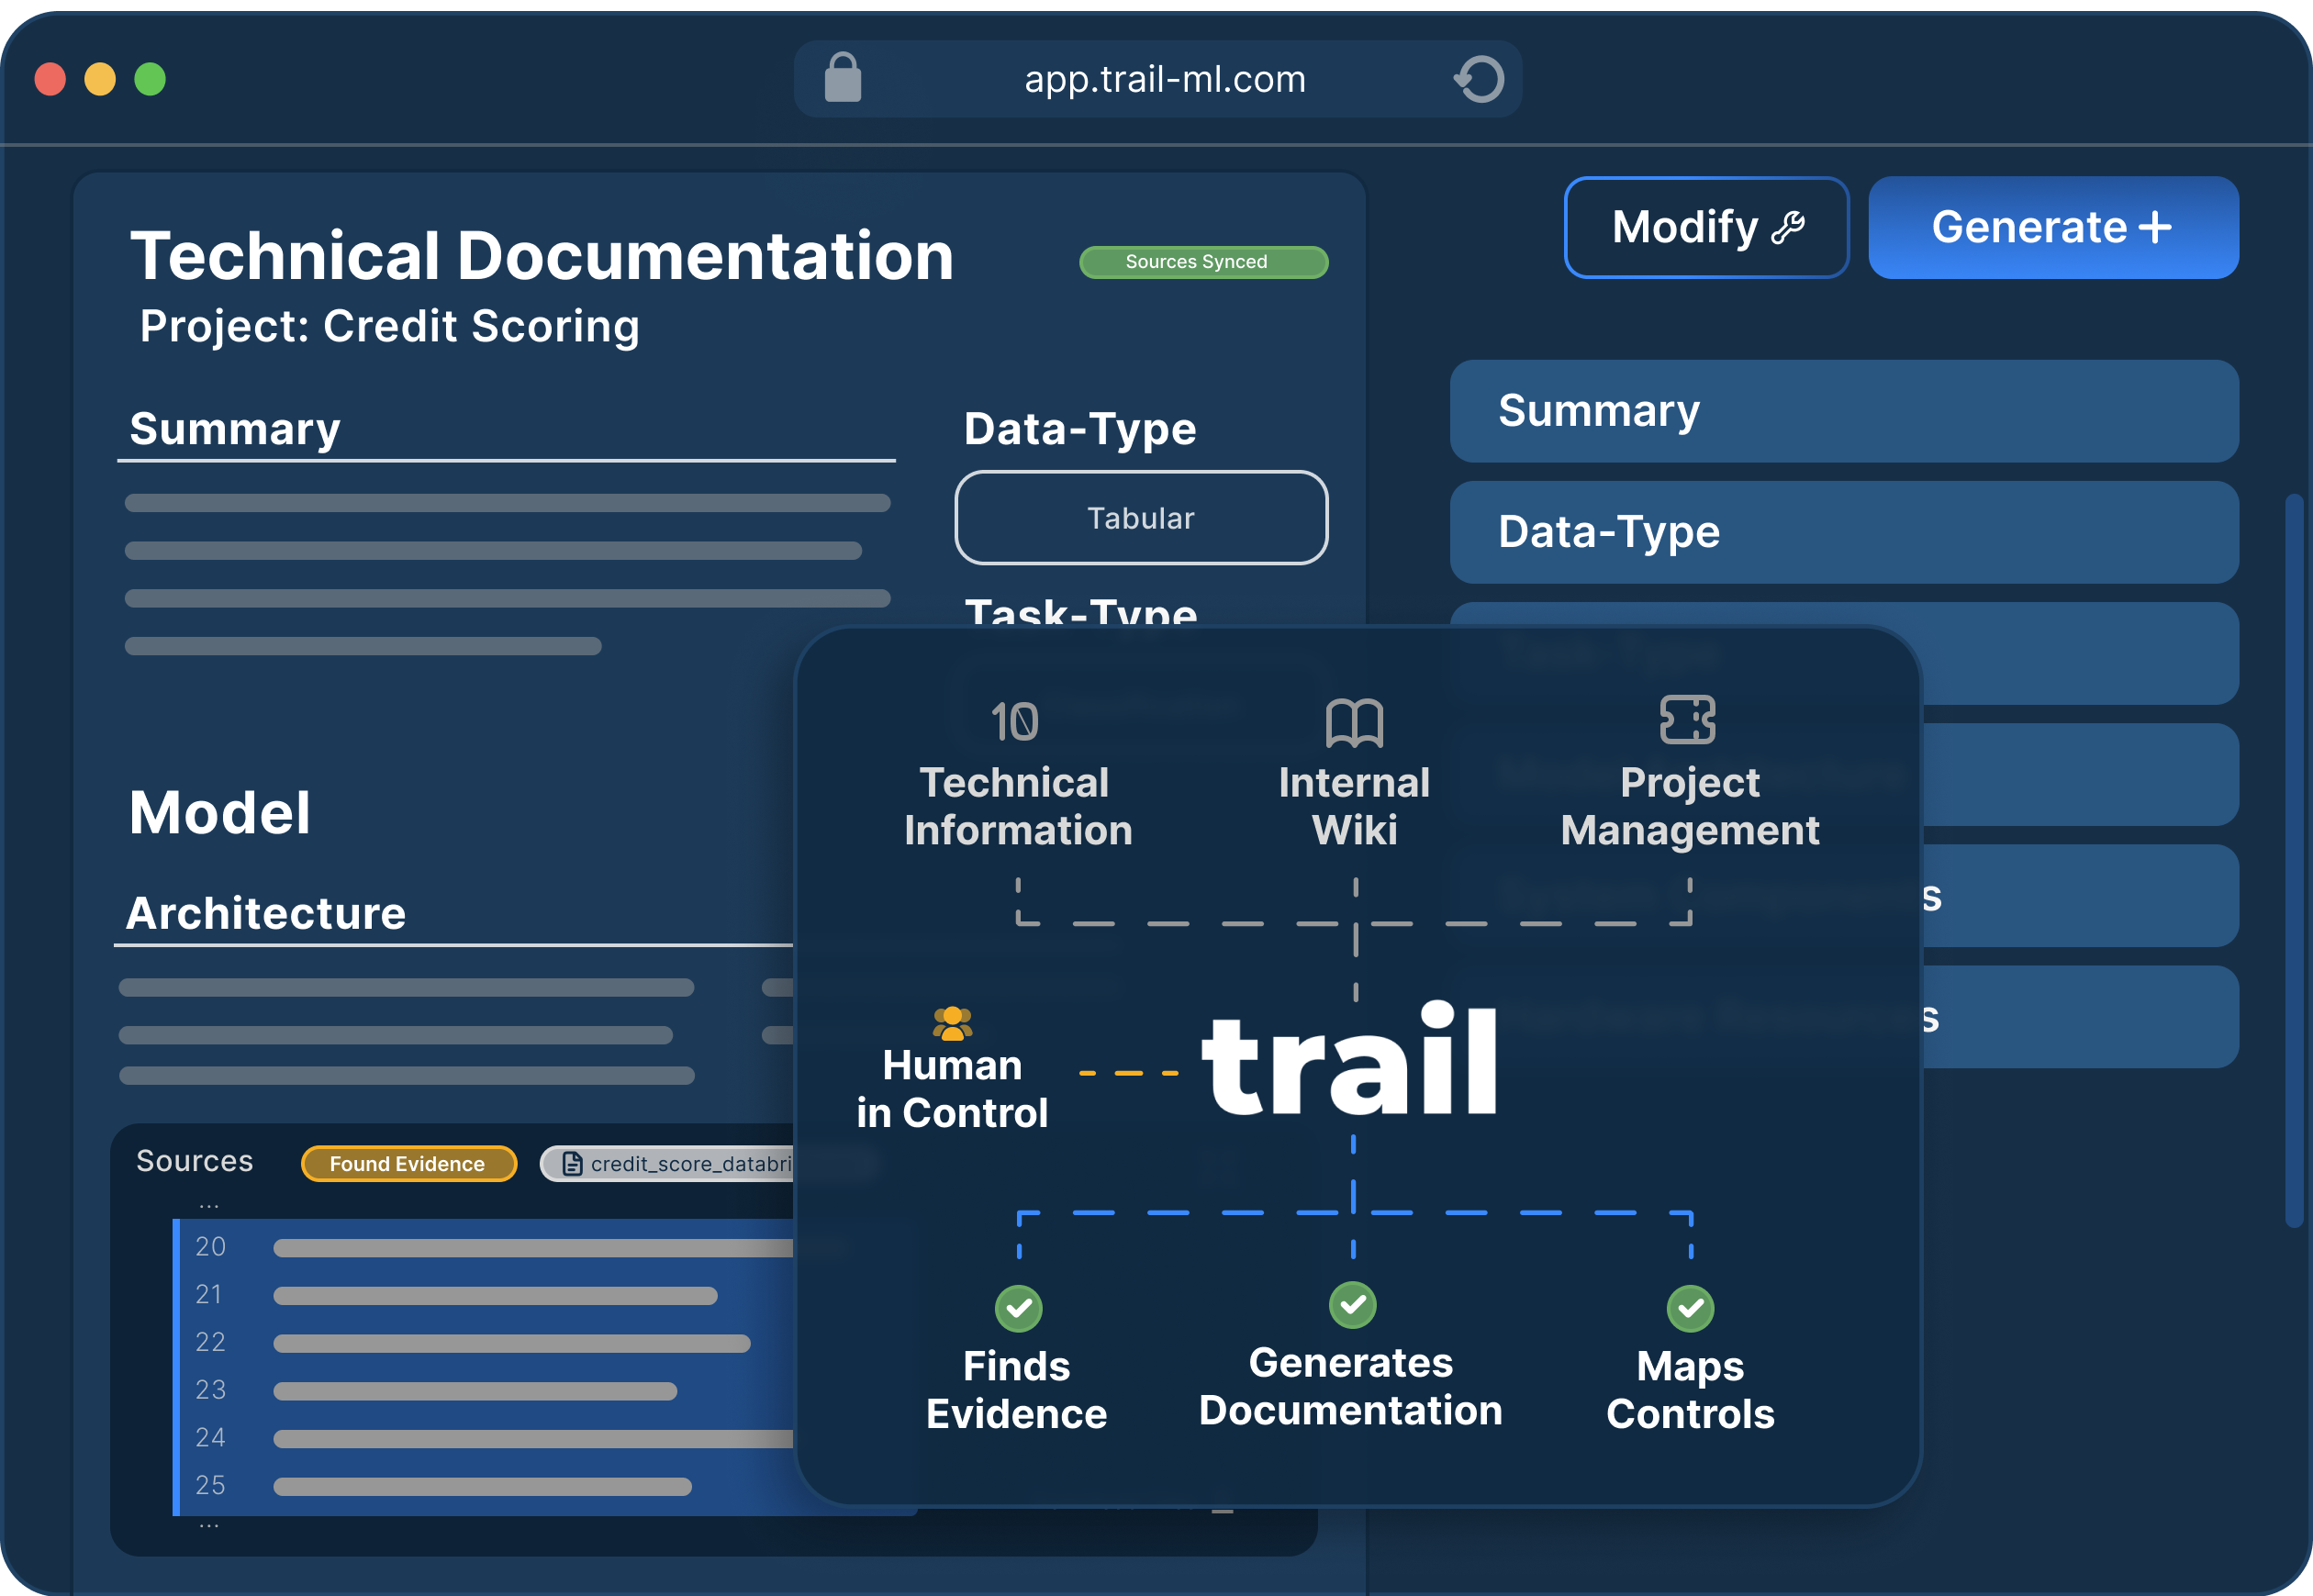The height and width of the screenshot is (1596, 2313).
Task: Click the green maximize window button
Action: coord(150,79)
